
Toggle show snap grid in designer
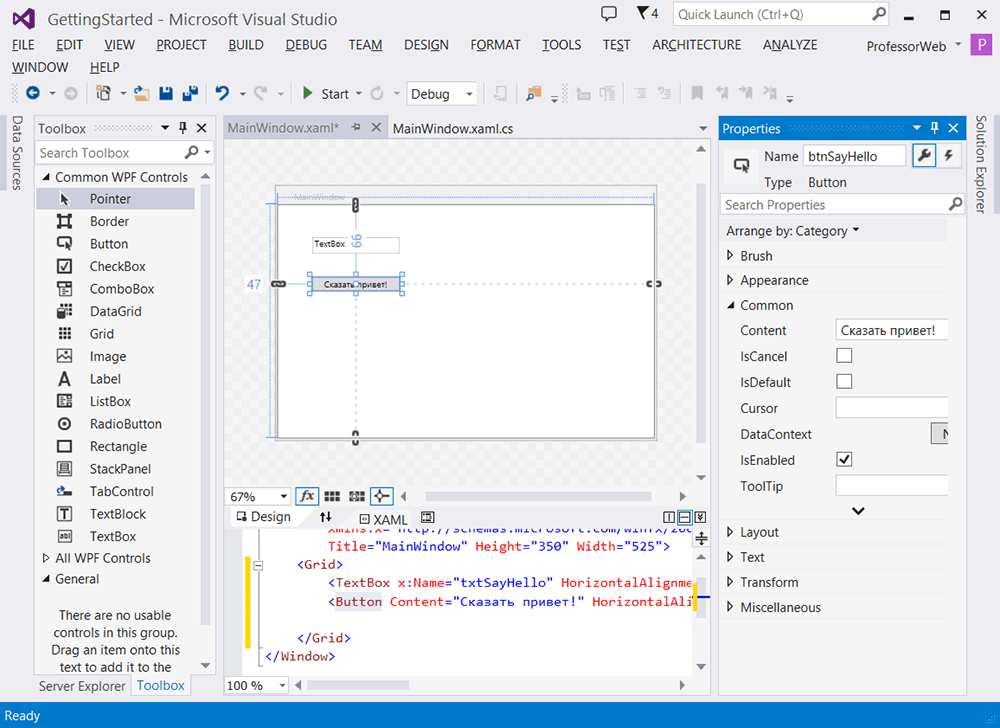(x=332, y=496)
